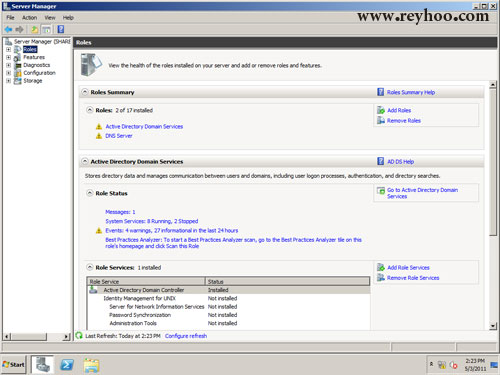Click the blue Help toolbar icon
Viewport: 500px width, 375px height.
pos(61,29)
